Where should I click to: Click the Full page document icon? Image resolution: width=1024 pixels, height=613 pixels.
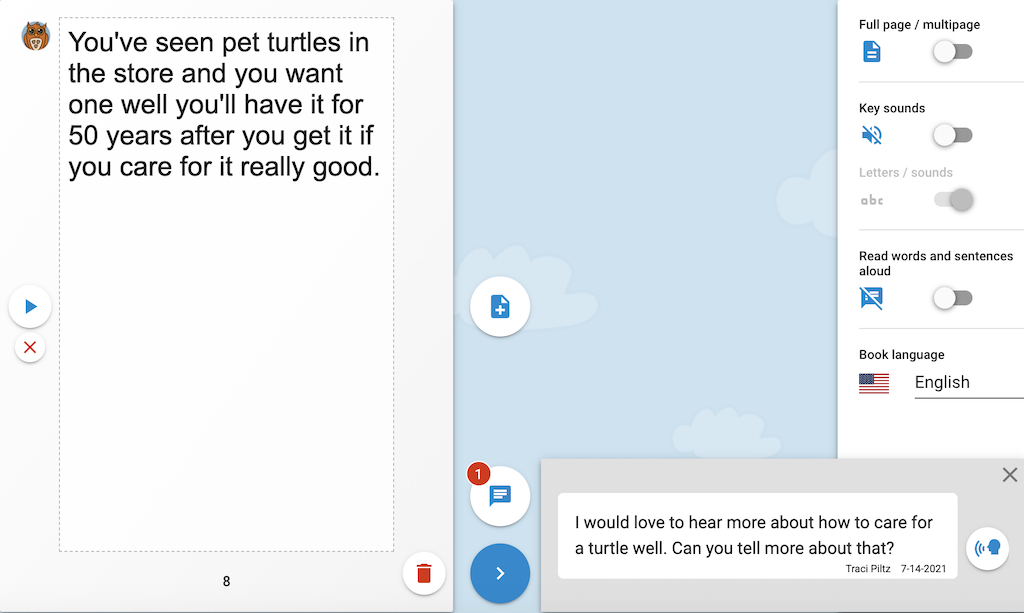point(872,52)
